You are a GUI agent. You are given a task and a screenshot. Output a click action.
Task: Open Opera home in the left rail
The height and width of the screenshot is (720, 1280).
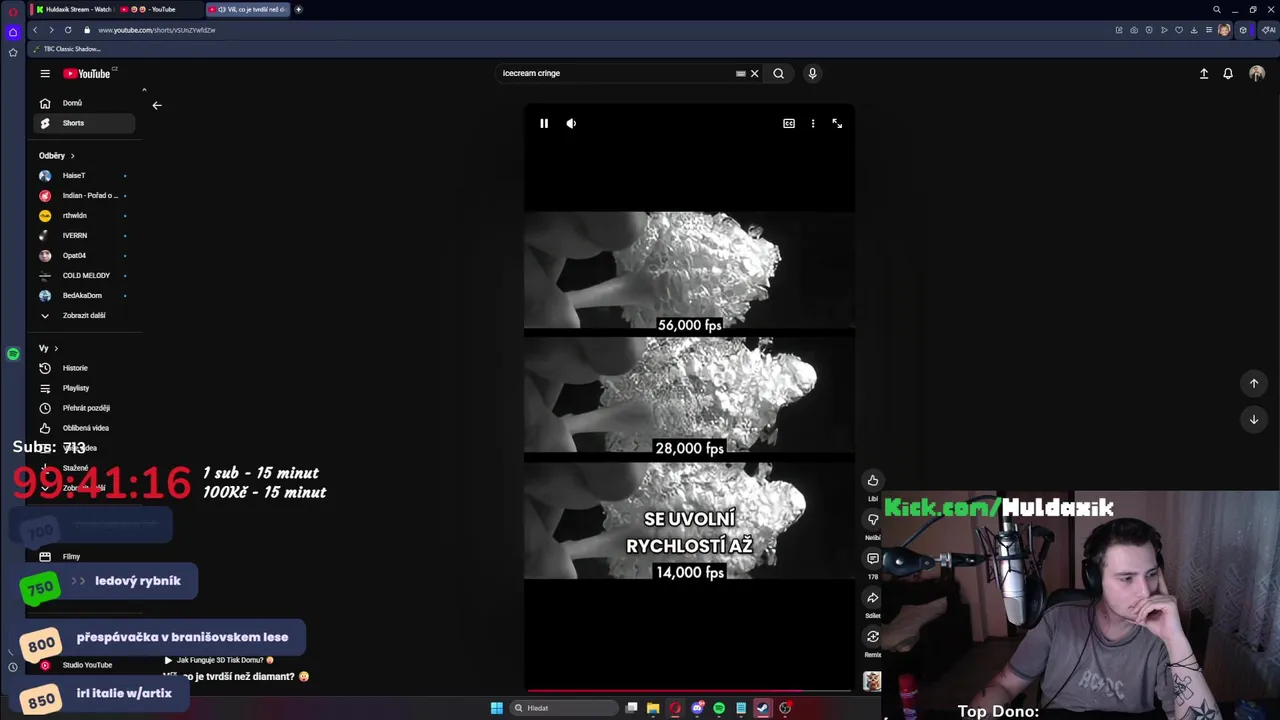pos(13,32)
